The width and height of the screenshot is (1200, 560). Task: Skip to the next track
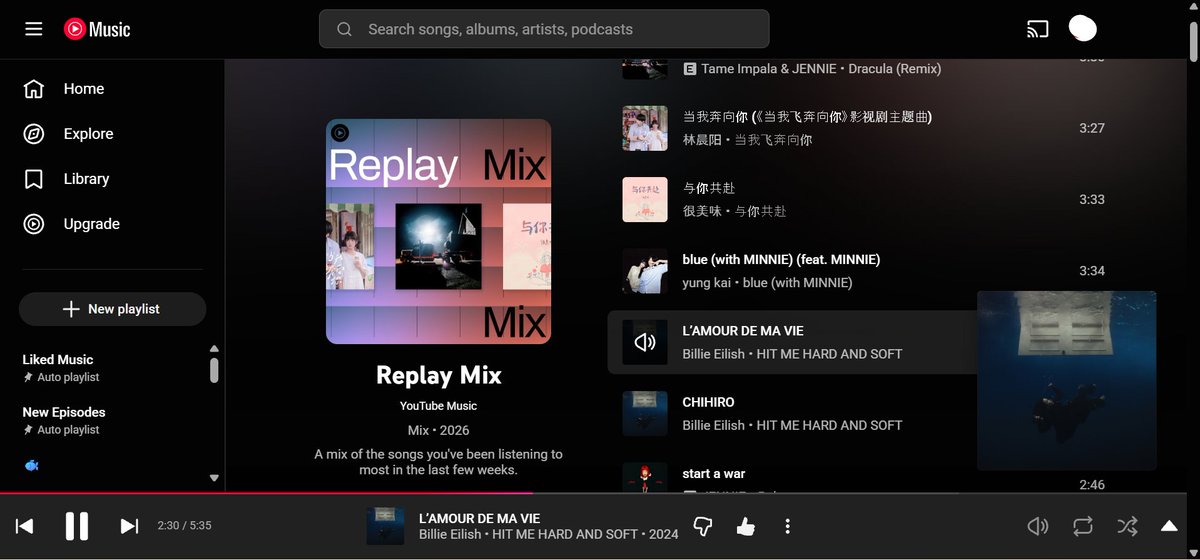[x=129, y=526]
